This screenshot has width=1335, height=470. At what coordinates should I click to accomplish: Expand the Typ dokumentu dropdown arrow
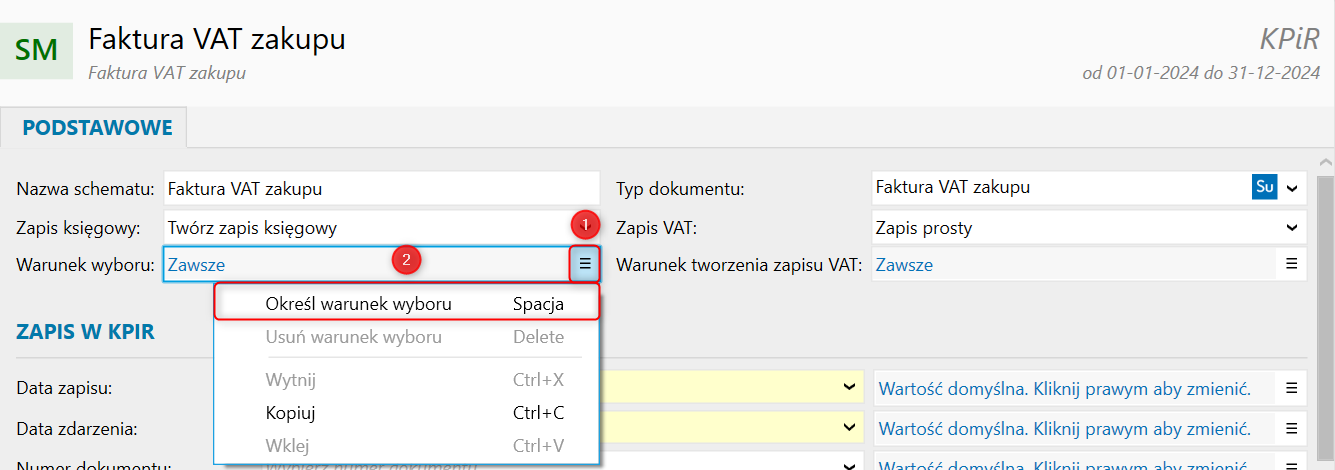[1291, 187]
